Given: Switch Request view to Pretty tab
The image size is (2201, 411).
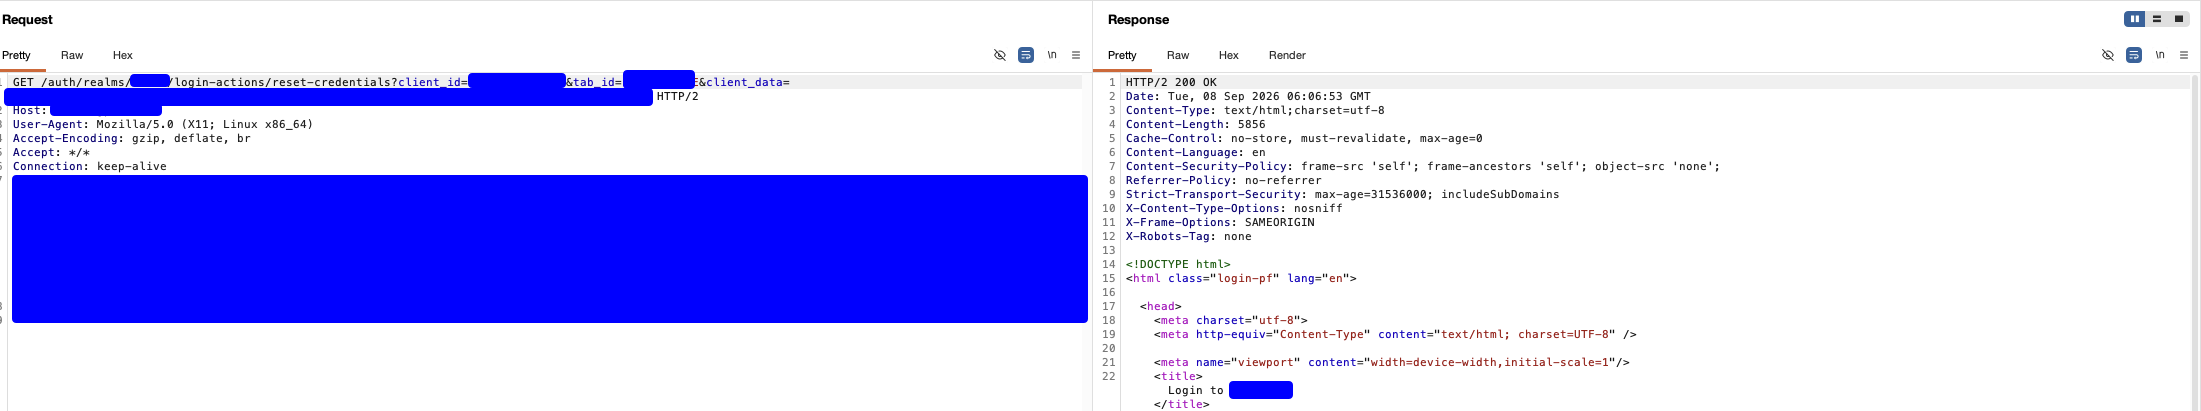Looking at the screenshot, I should [16, 55].
